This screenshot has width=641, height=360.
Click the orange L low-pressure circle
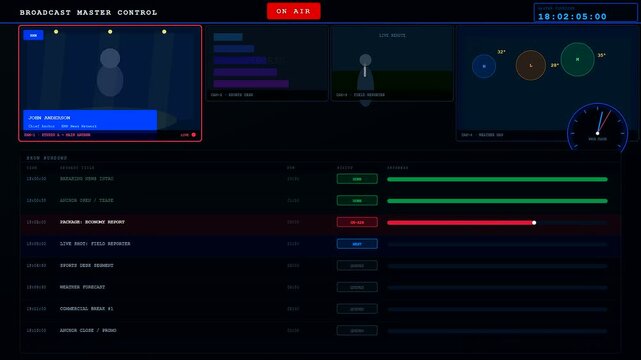pyautogui.click(x=531, y=65)
